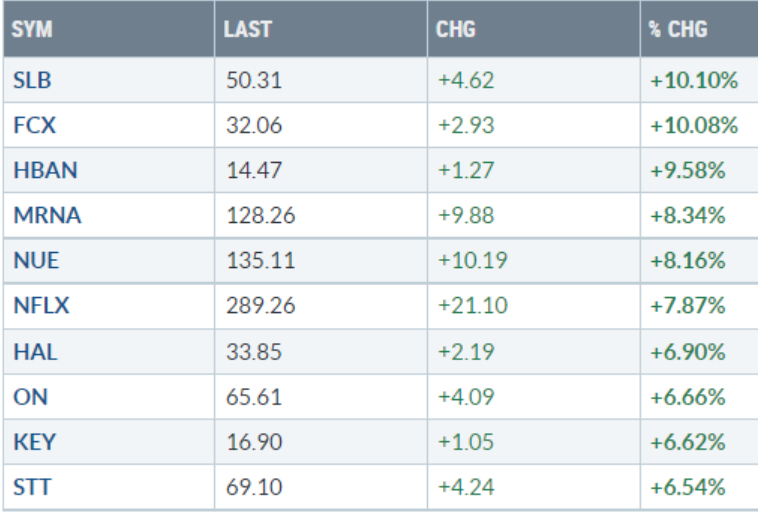This screenshot has height=512, width=762.
Task: Sort table by LAST column header
Action: (x=248, y=29)
